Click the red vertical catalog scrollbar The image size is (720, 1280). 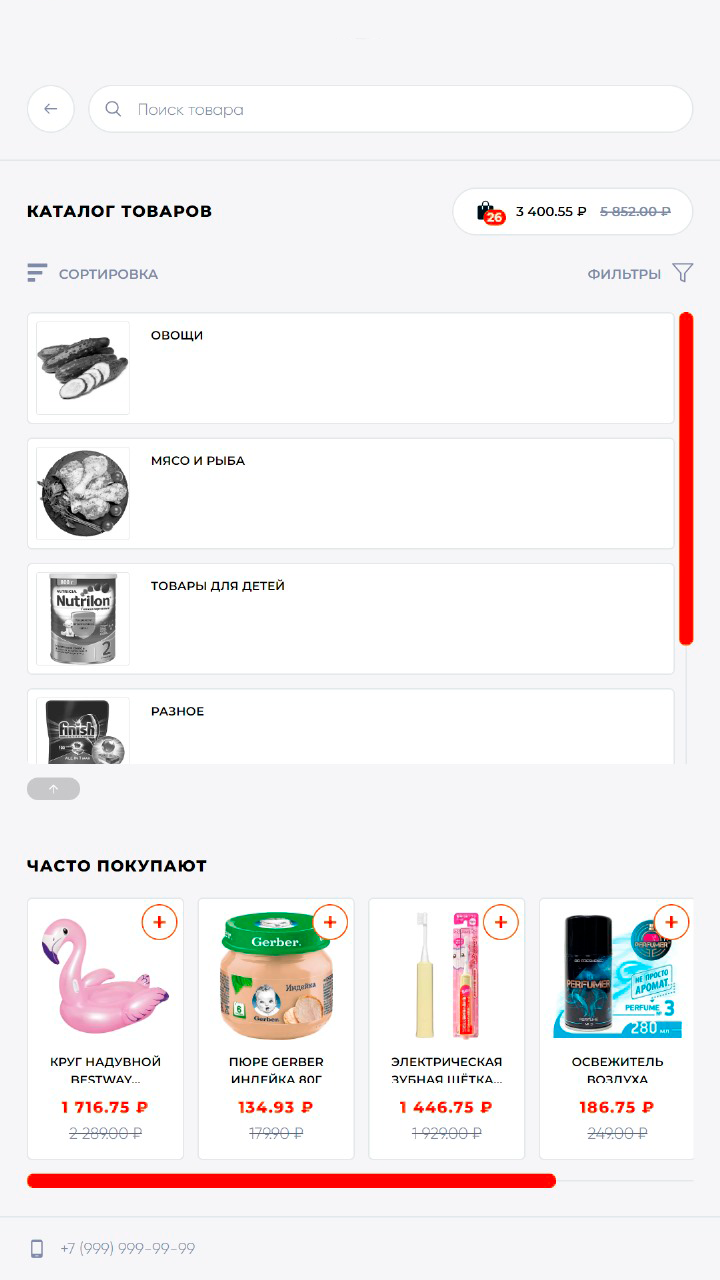[x=686, y=478]
